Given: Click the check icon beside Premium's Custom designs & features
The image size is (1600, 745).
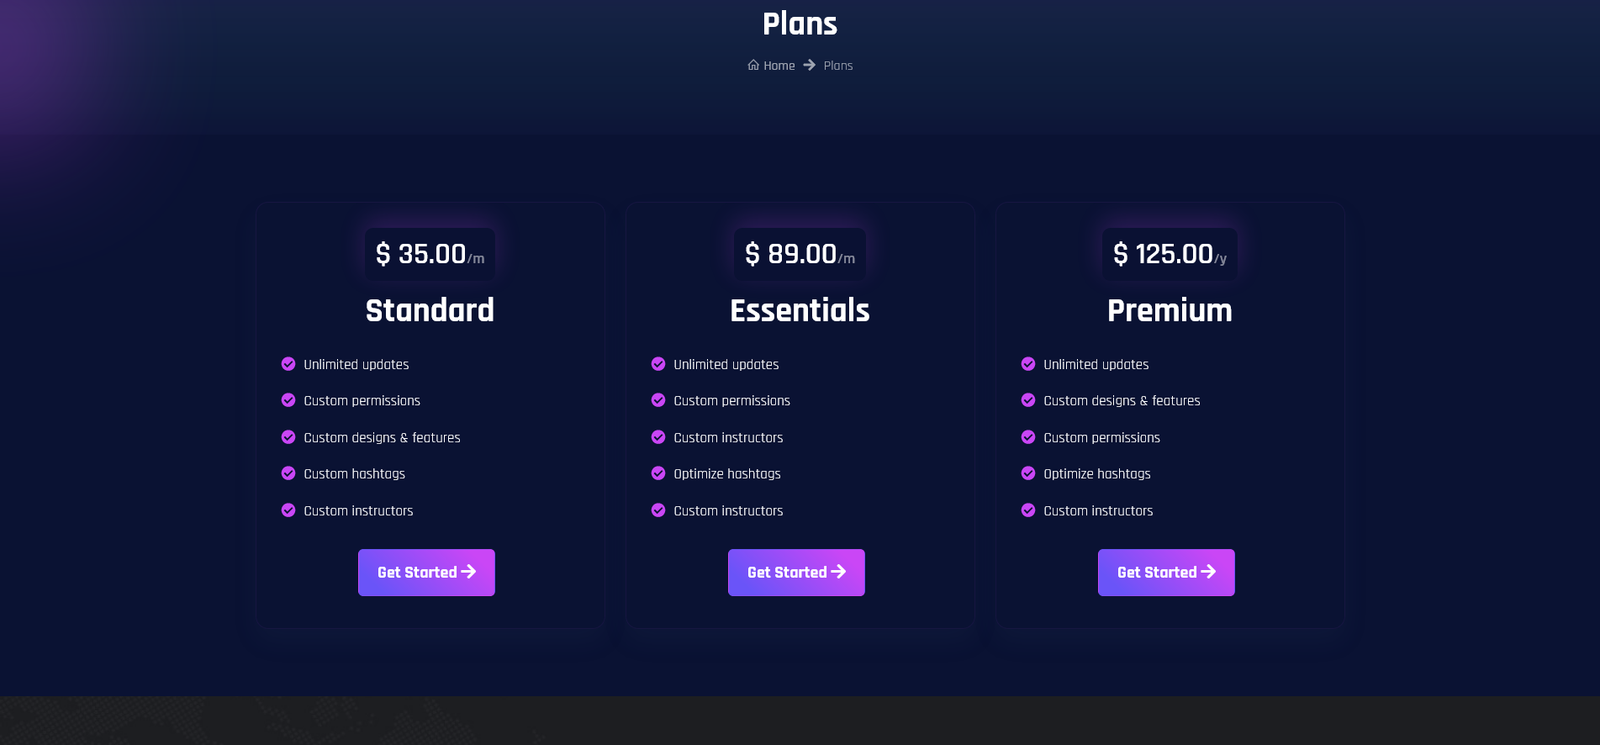Looking at the screenshot, I should [1028, 400].
